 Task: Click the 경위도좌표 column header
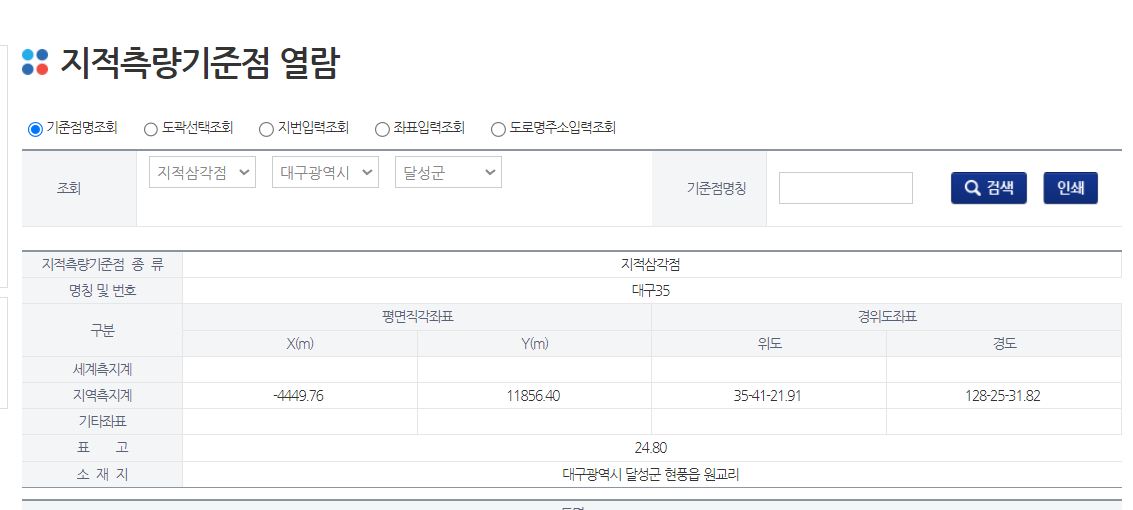[x=887, y=317]
